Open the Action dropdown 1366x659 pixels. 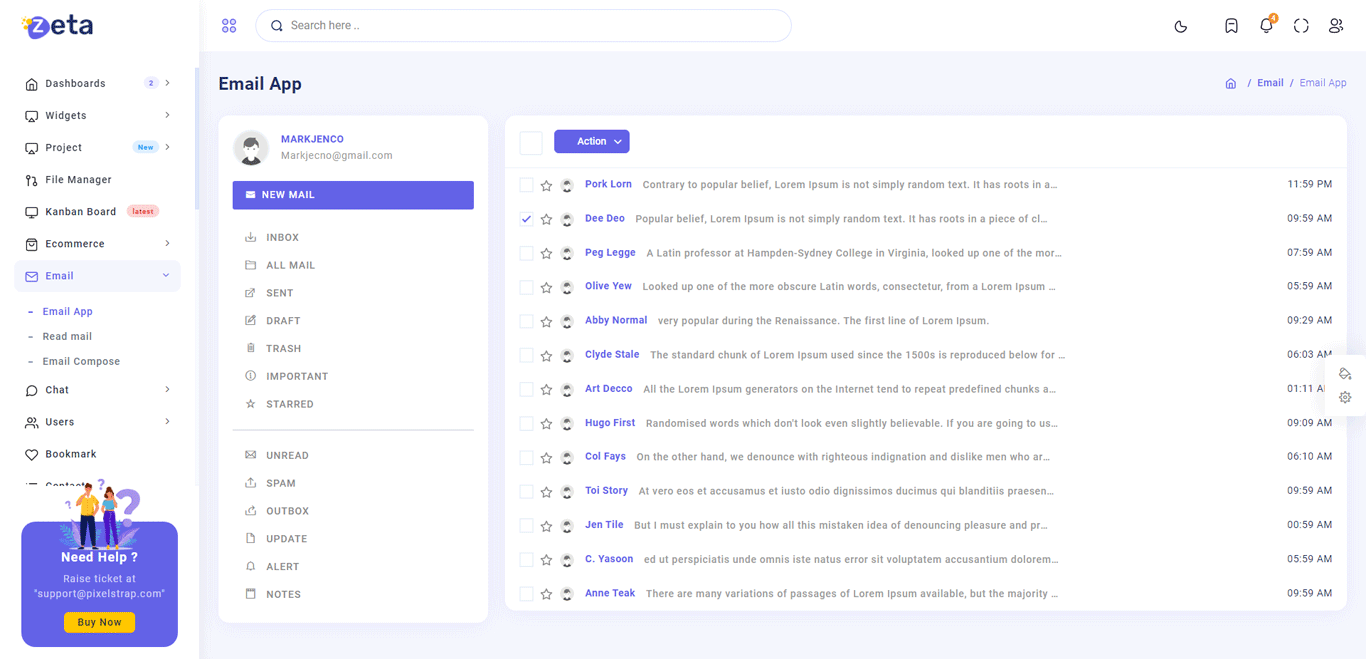click(x=592, y=142)
